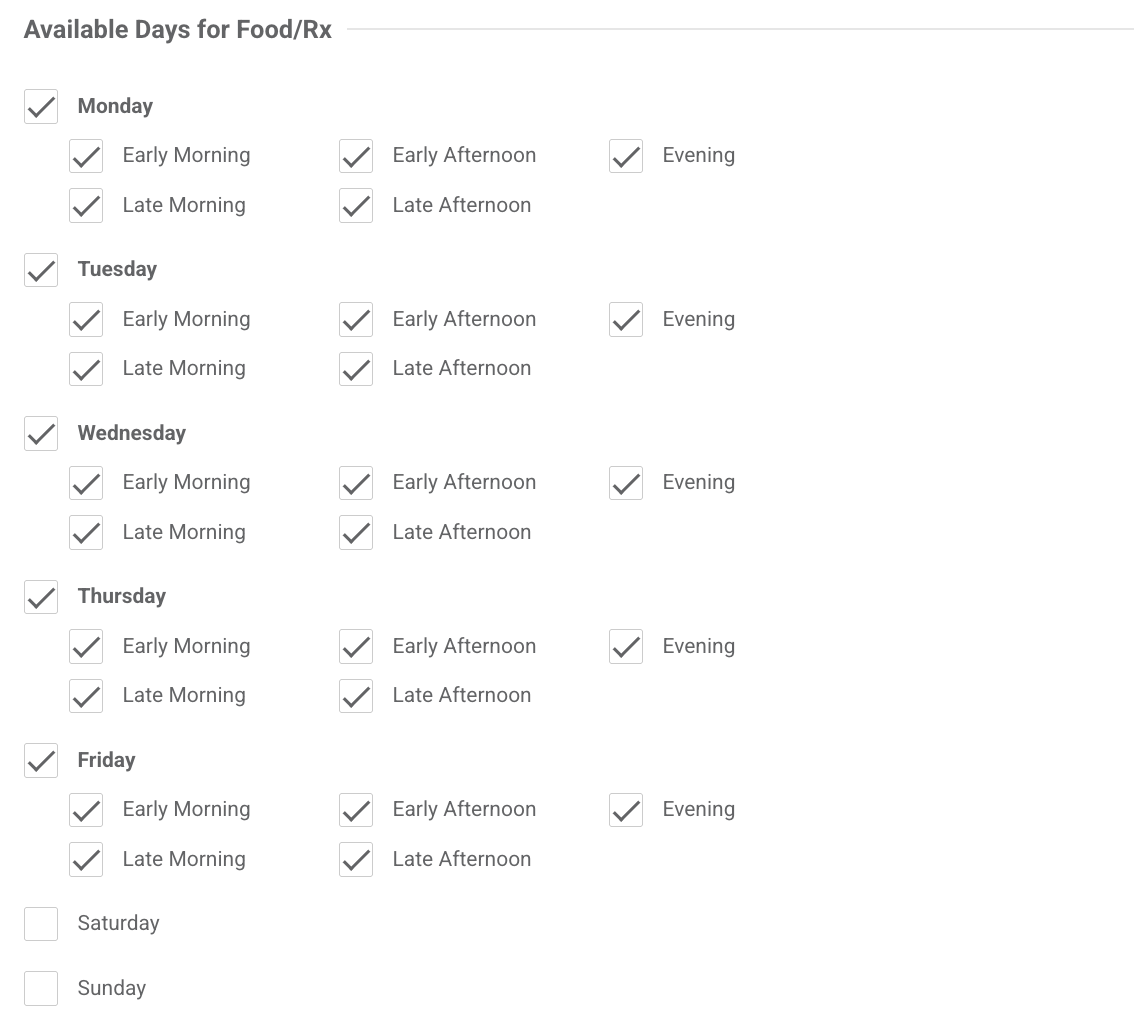The width and height of the screenshot is (1134, 1020).
Task: Uncheck the Friday day checkbox
Action: click(x=41, y=761)
